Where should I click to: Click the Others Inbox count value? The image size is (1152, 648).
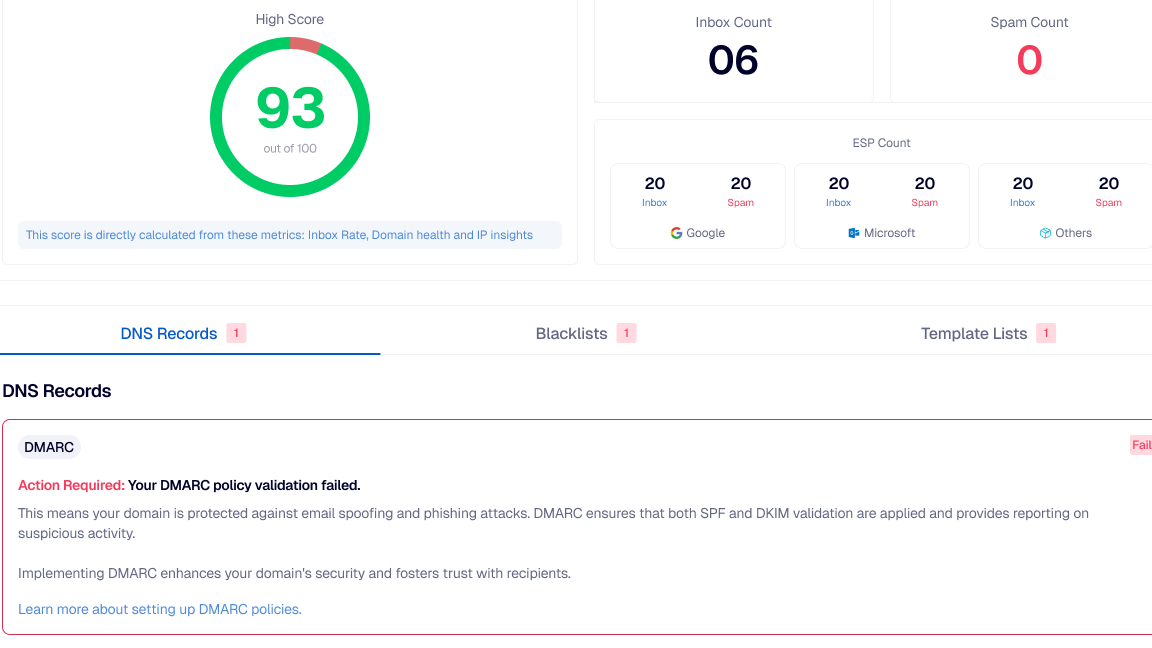[1023, 184]
